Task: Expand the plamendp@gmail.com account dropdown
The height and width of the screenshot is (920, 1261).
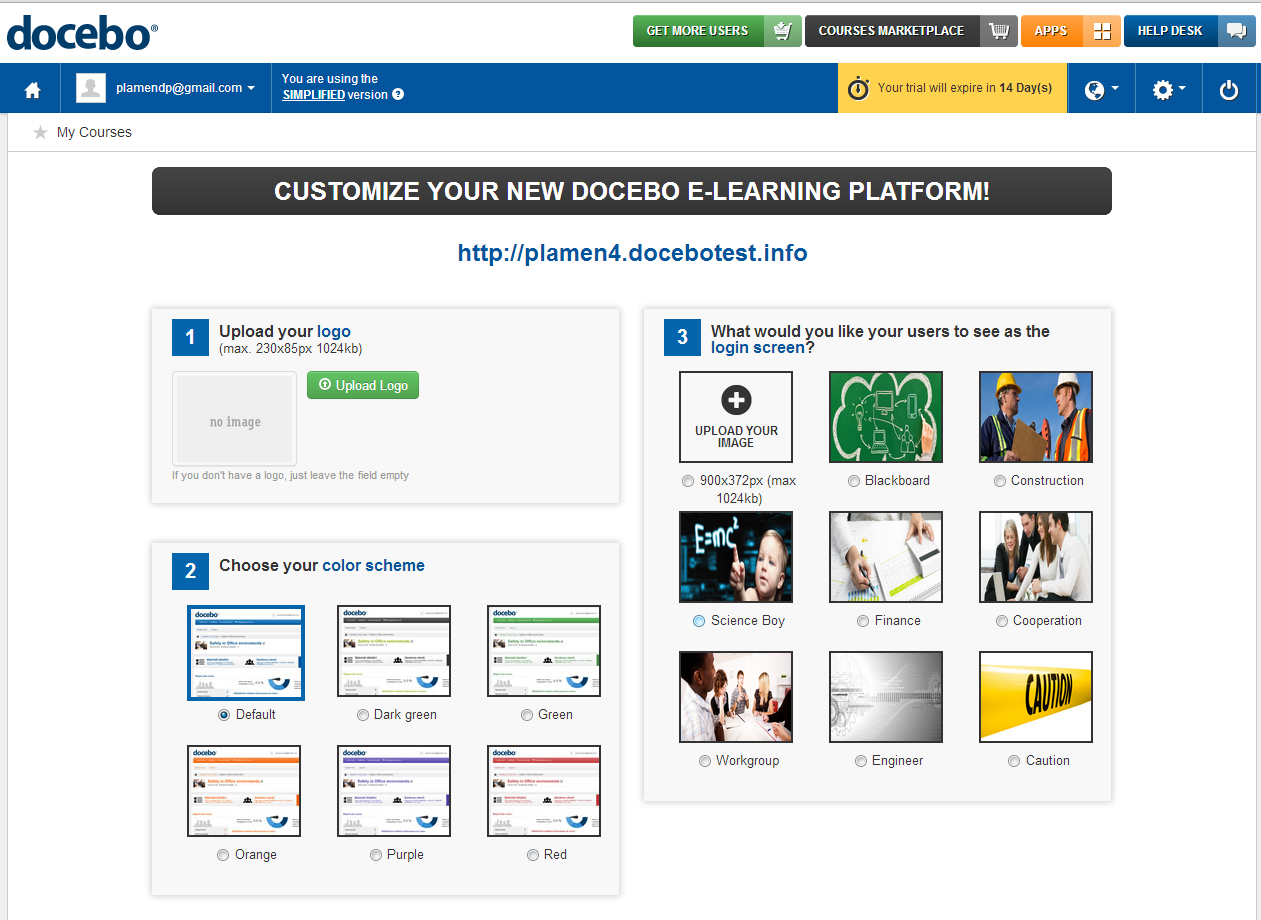Action: (x=185, y=88)
